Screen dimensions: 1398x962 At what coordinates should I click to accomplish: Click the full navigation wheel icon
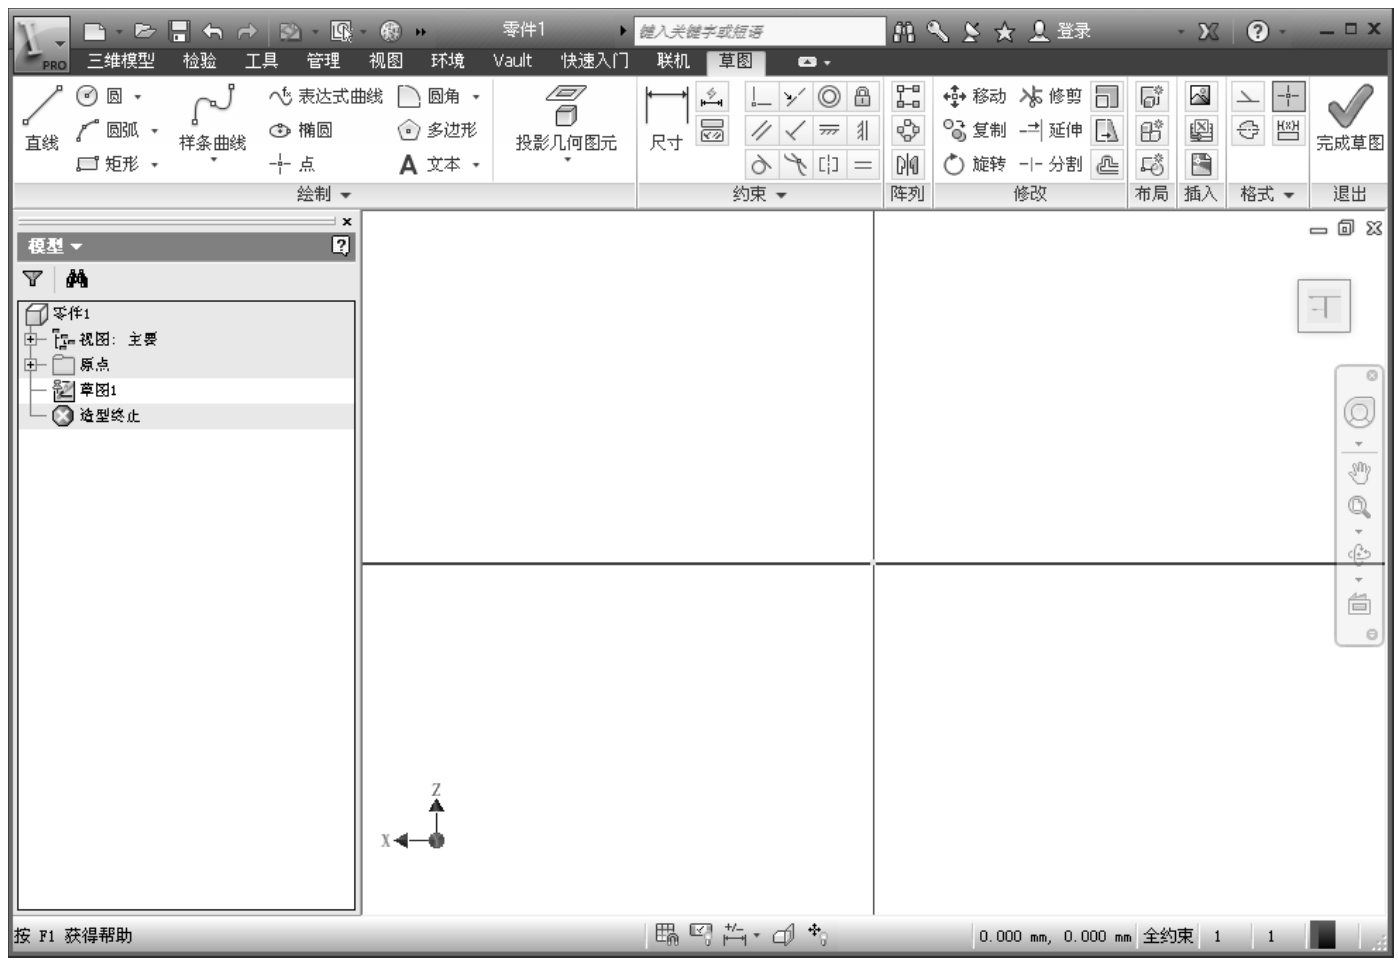[1359, 412]
